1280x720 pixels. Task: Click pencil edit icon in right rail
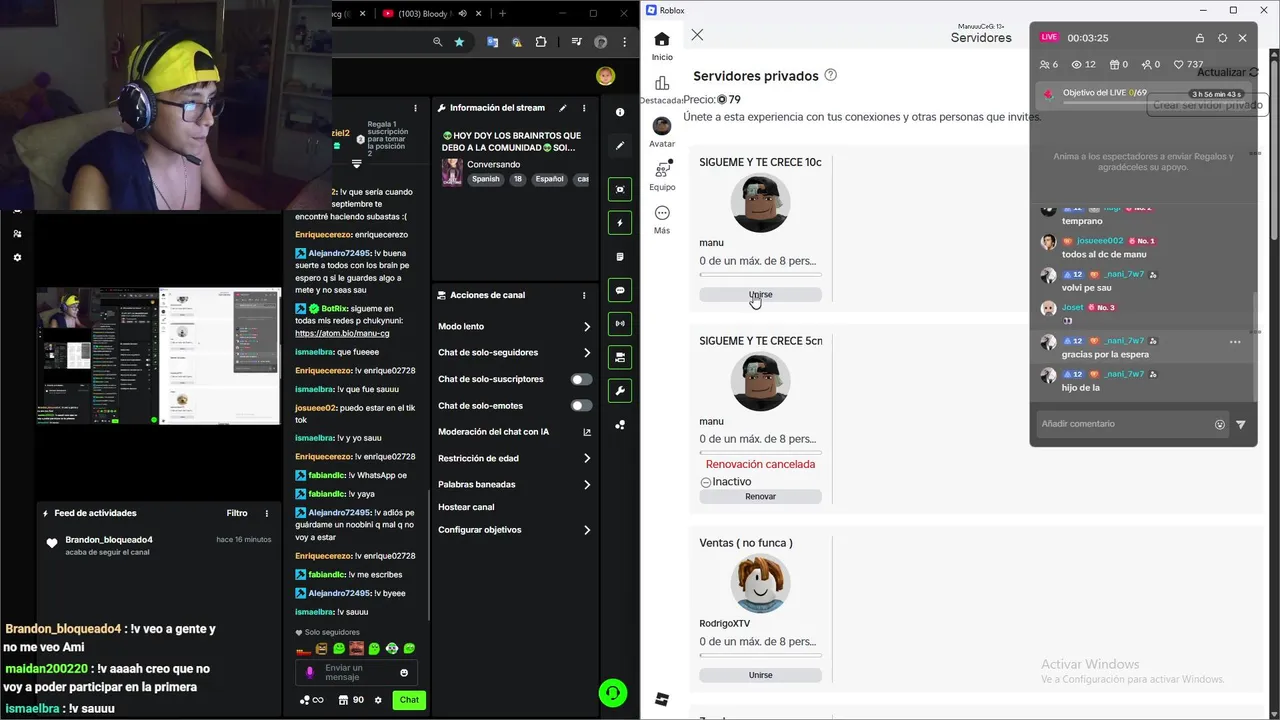(620, 146)
